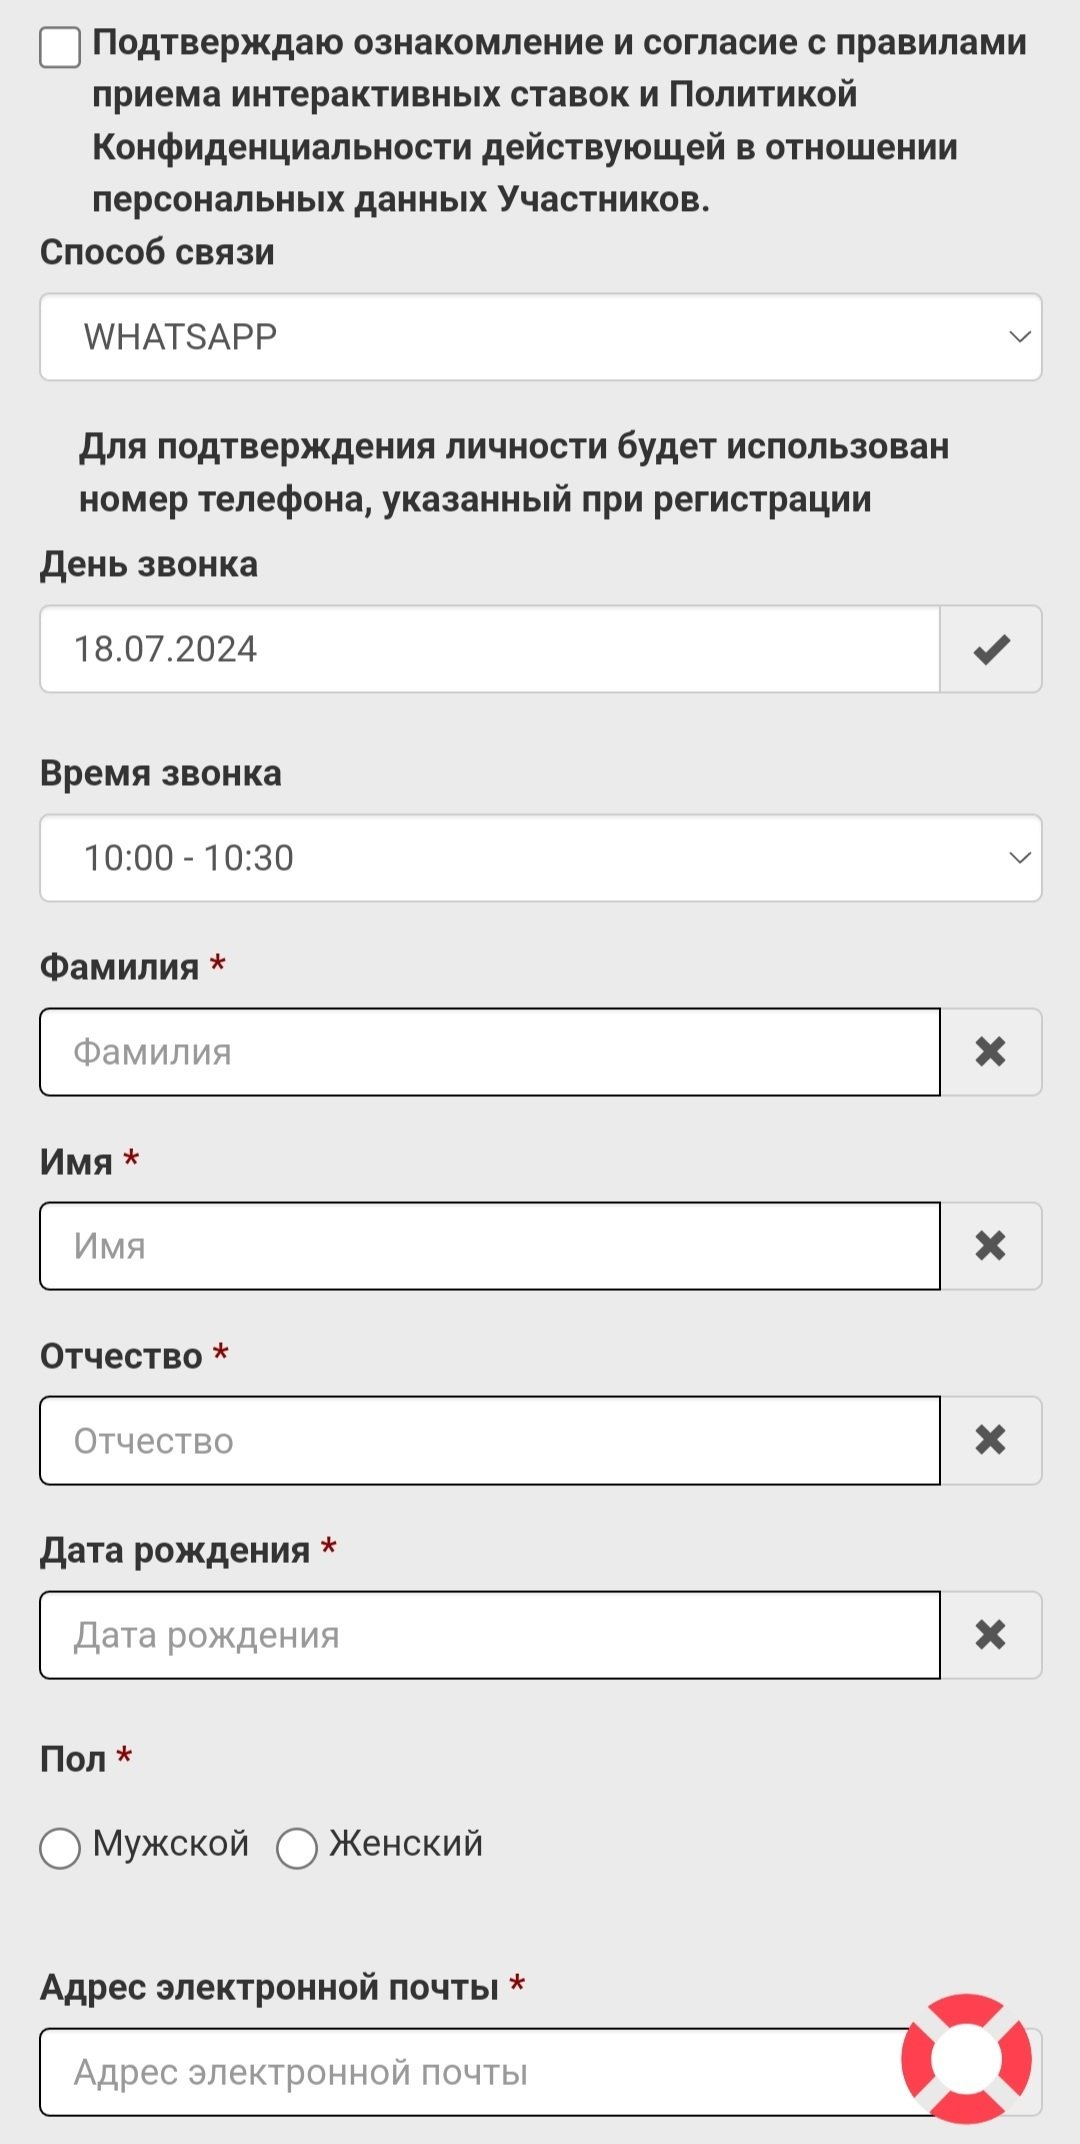The image size is (1080, 2144).
Task: Click the X icon next to Фамилия field
Action: (x=991, y=1052)
